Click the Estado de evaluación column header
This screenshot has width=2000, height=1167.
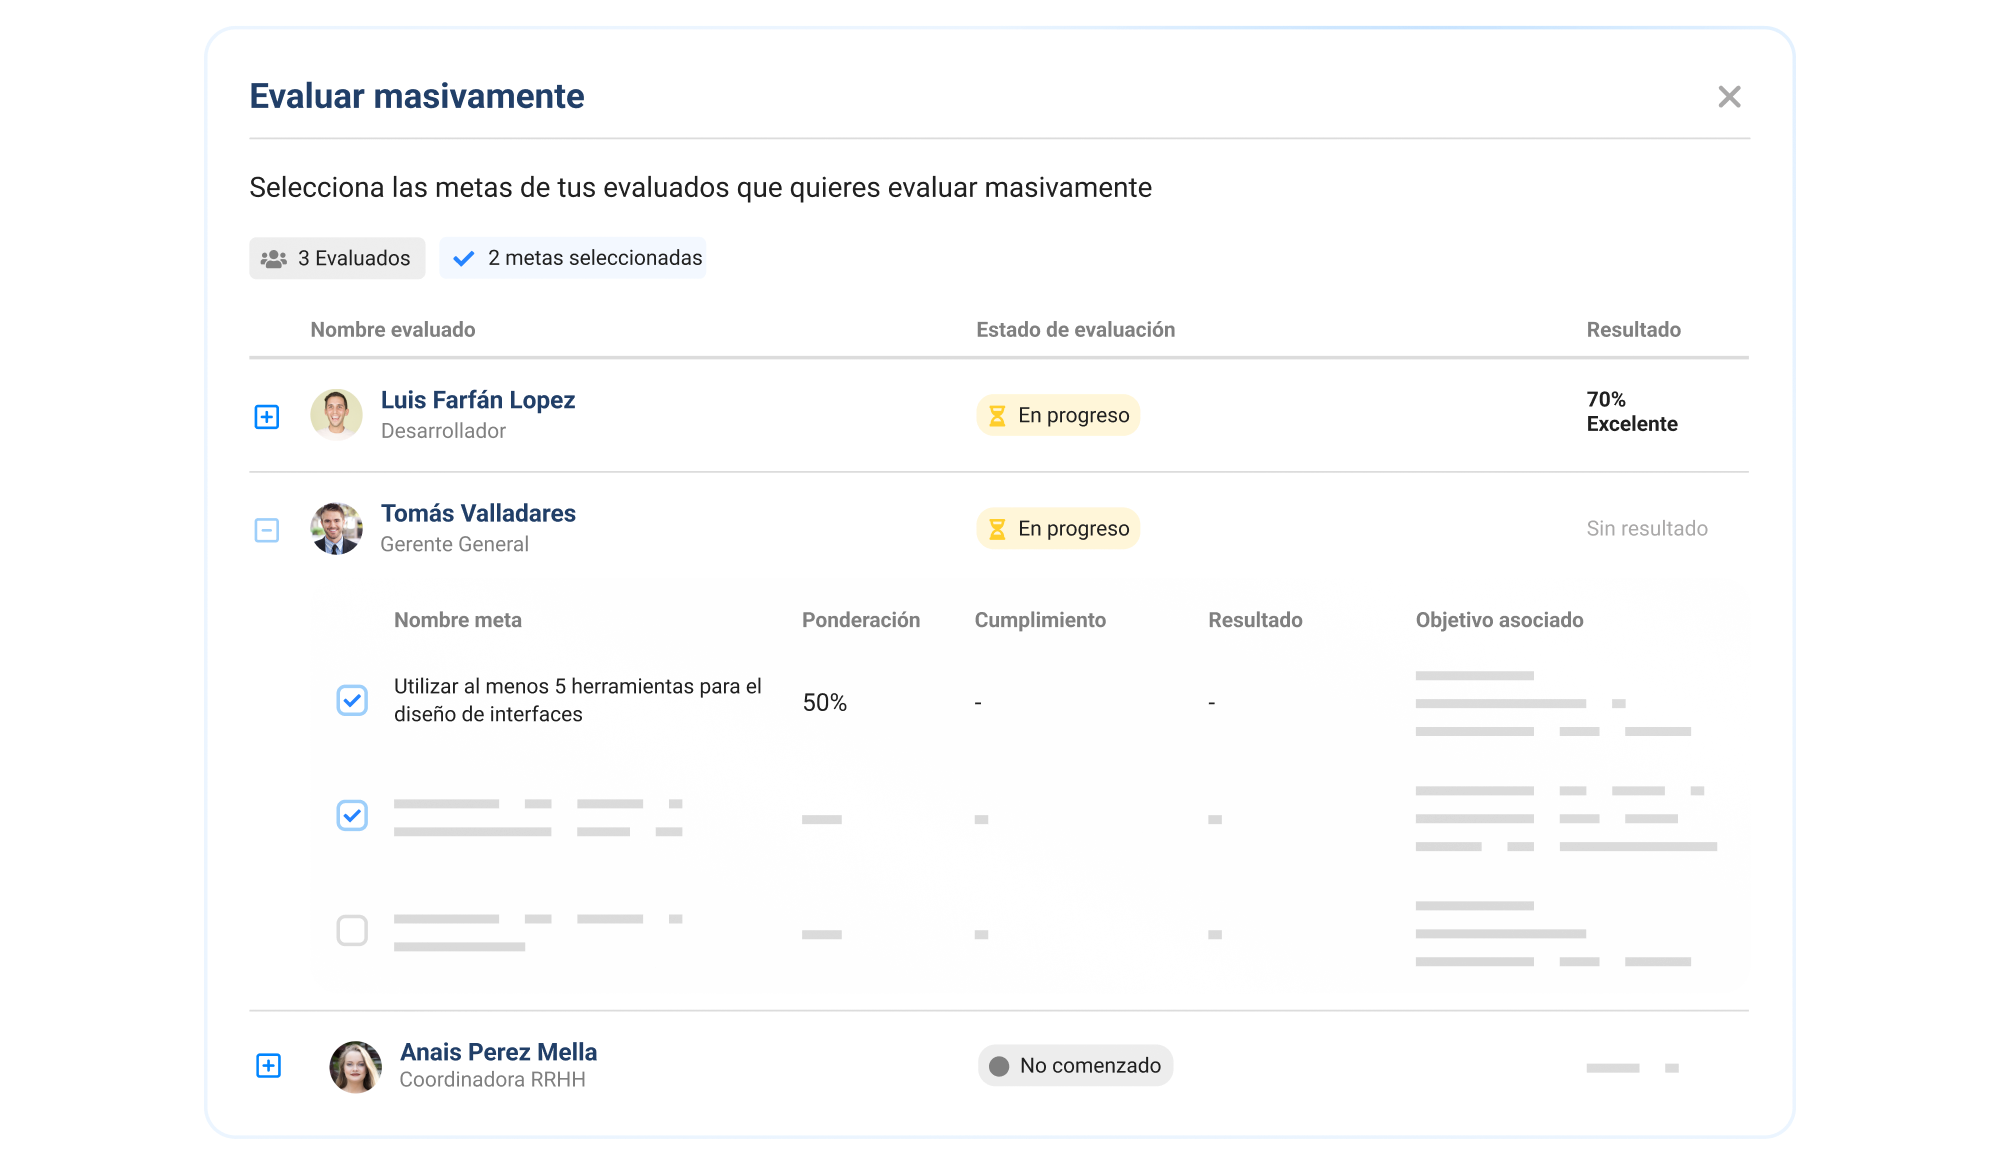[1075, 330]
